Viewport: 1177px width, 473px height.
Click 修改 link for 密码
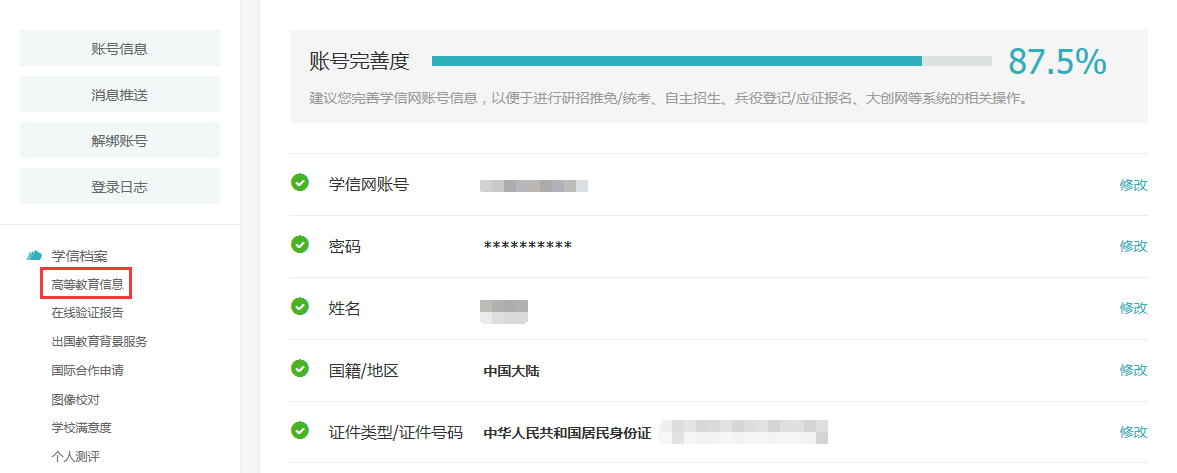click(1133, 246)
